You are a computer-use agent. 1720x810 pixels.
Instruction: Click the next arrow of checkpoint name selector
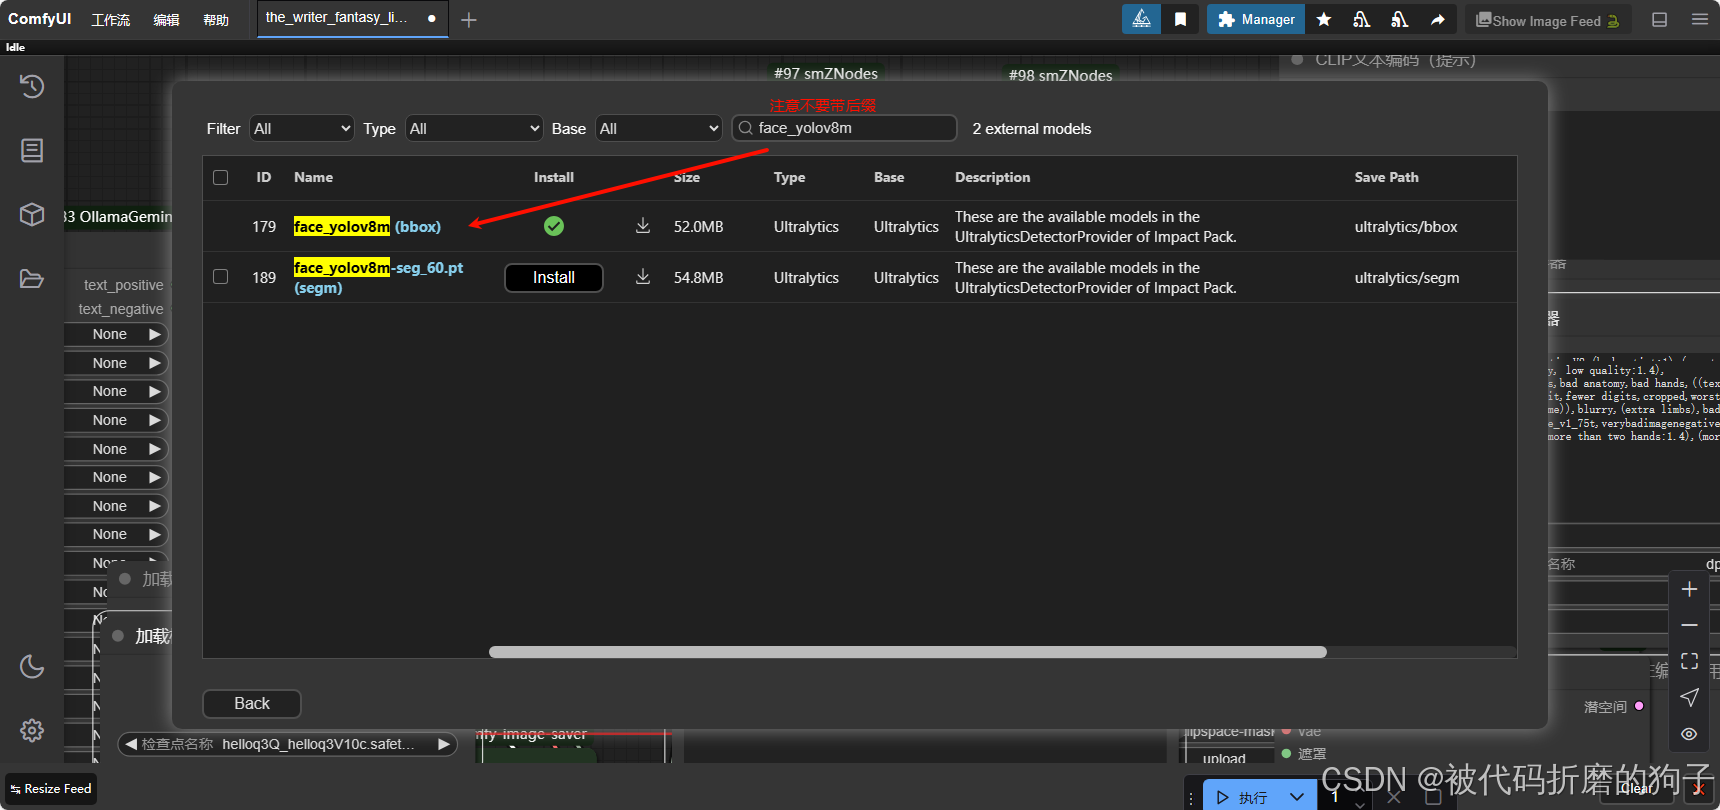[x=443, y=744]
